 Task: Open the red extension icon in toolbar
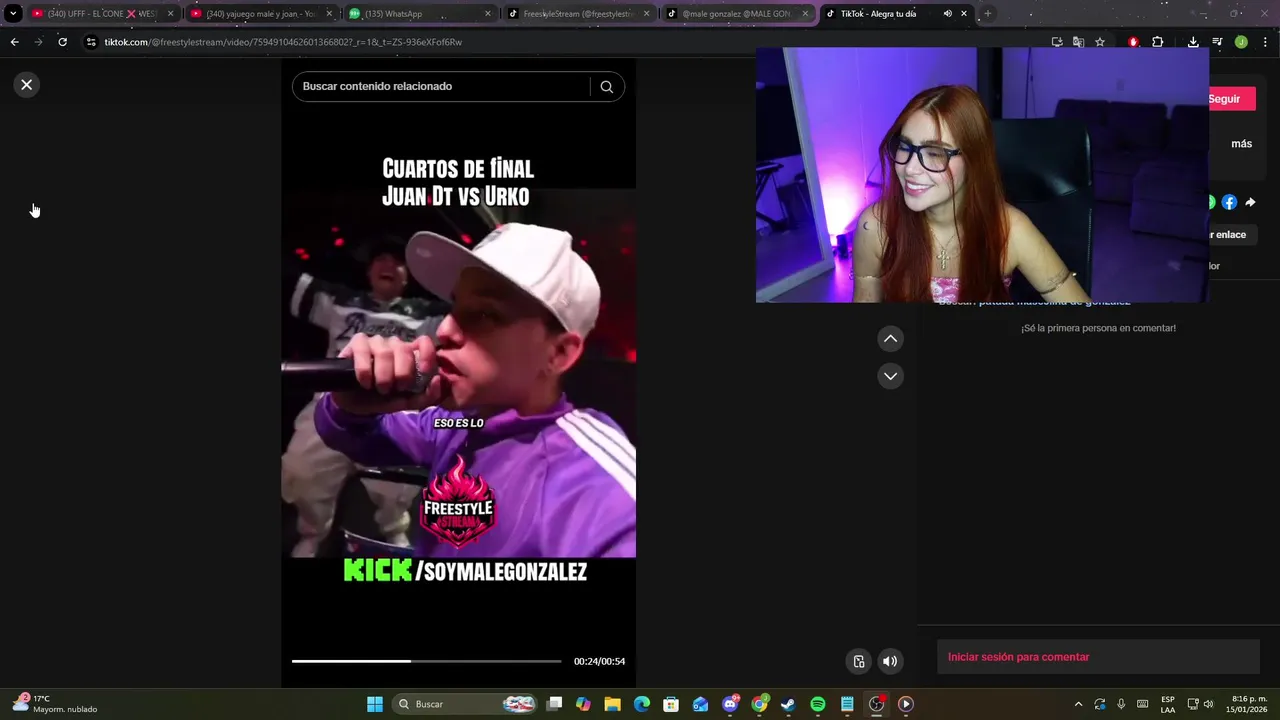click(x=1133, y=42)
